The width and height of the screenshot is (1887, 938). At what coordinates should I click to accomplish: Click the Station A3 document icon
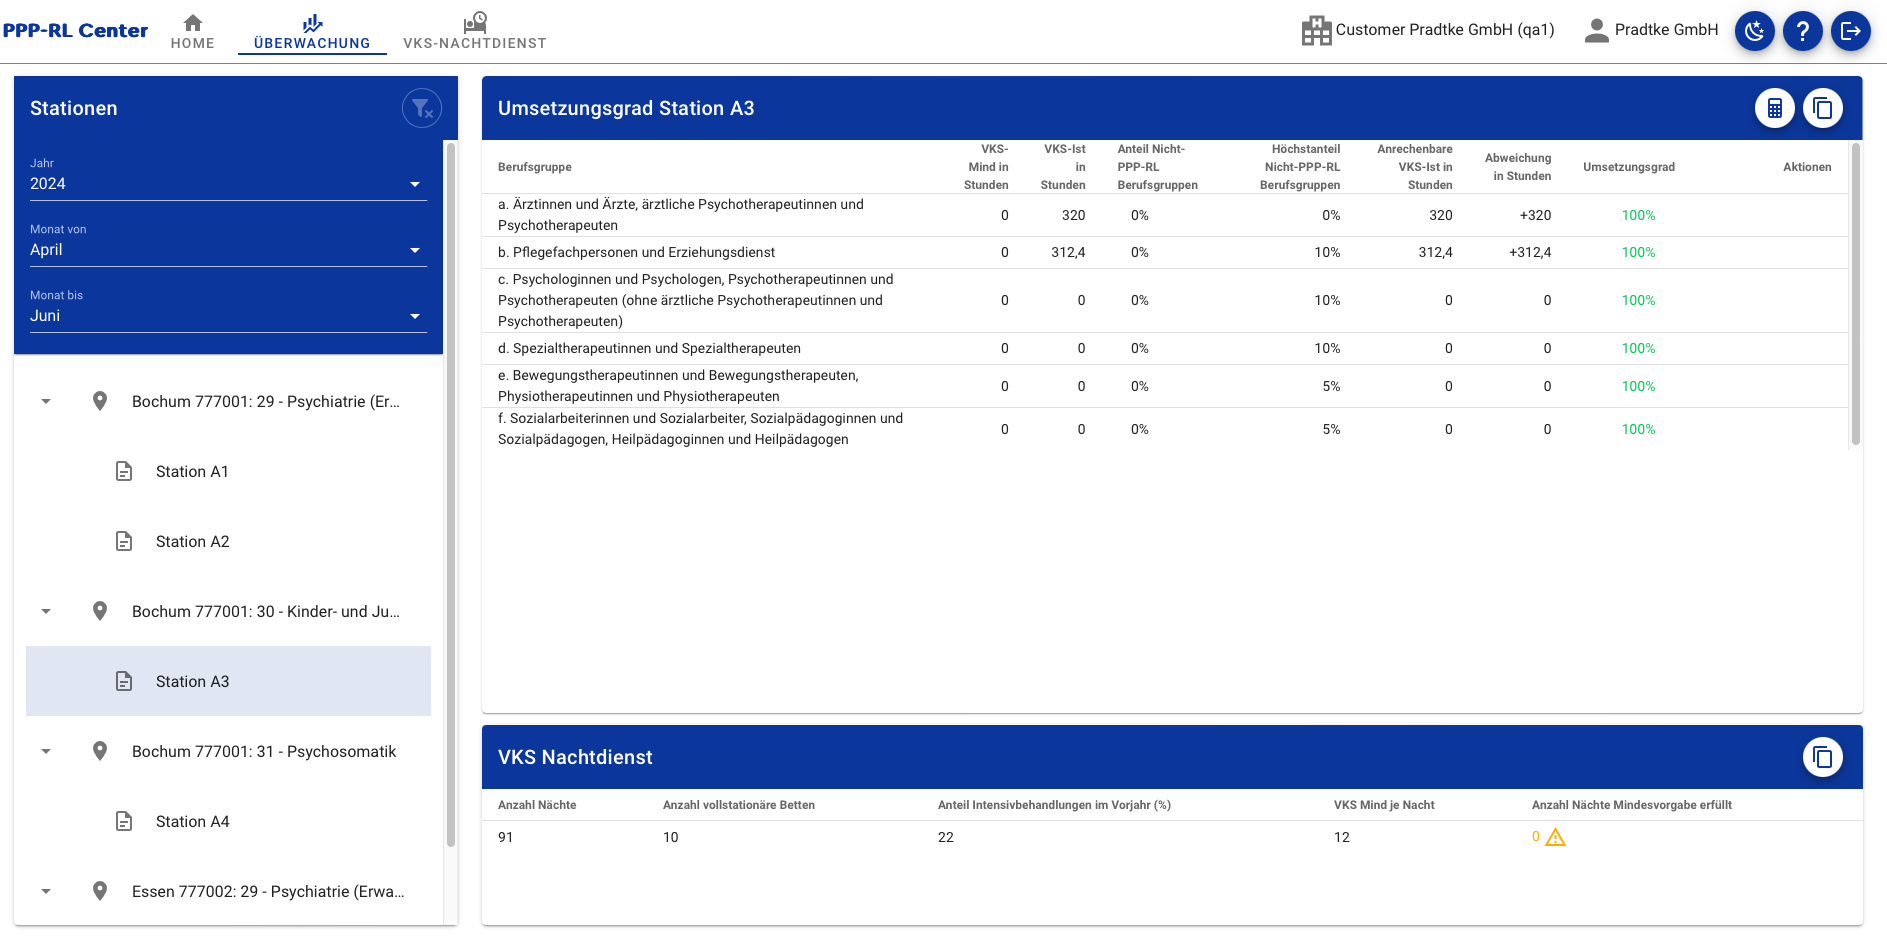(124, 681)
